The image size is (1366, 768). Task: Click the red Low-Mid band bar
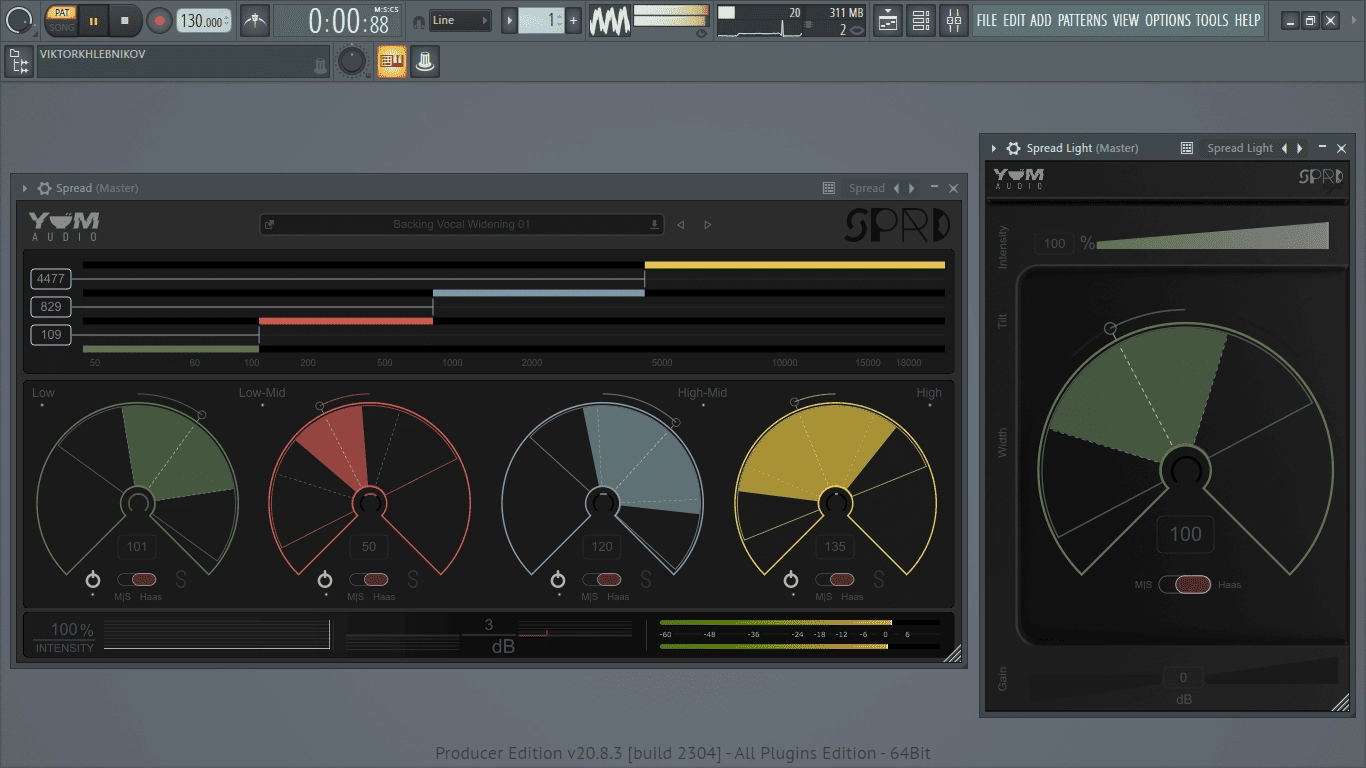[346, 321]
